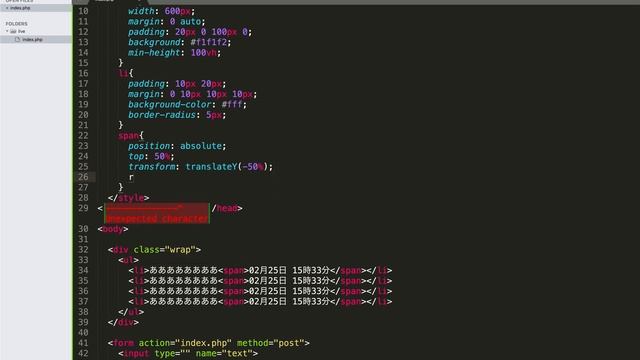Click the 'li{' selector on line 16
This screenshot has width=640, height=360.
coord(126,73)
